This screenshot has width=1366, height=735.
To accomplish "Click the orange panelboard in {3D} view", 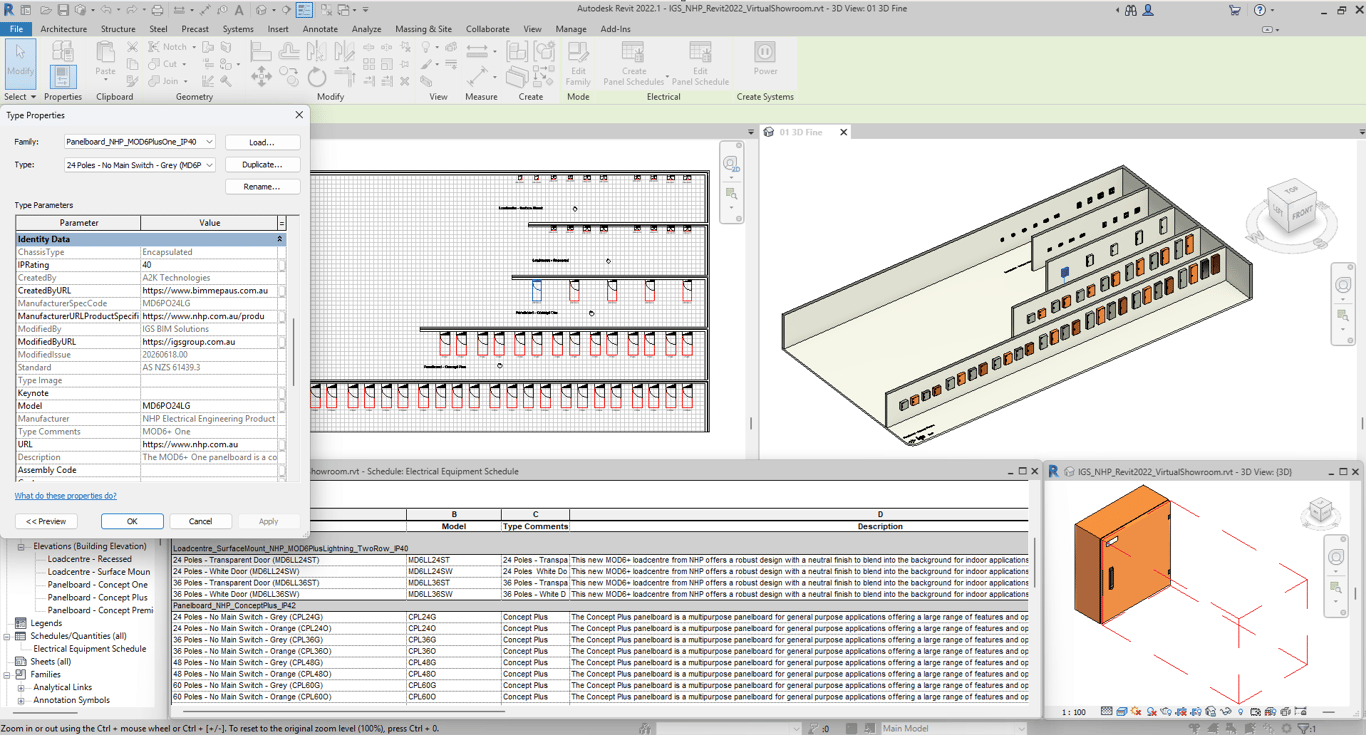I will click(x=1122, y=552).
